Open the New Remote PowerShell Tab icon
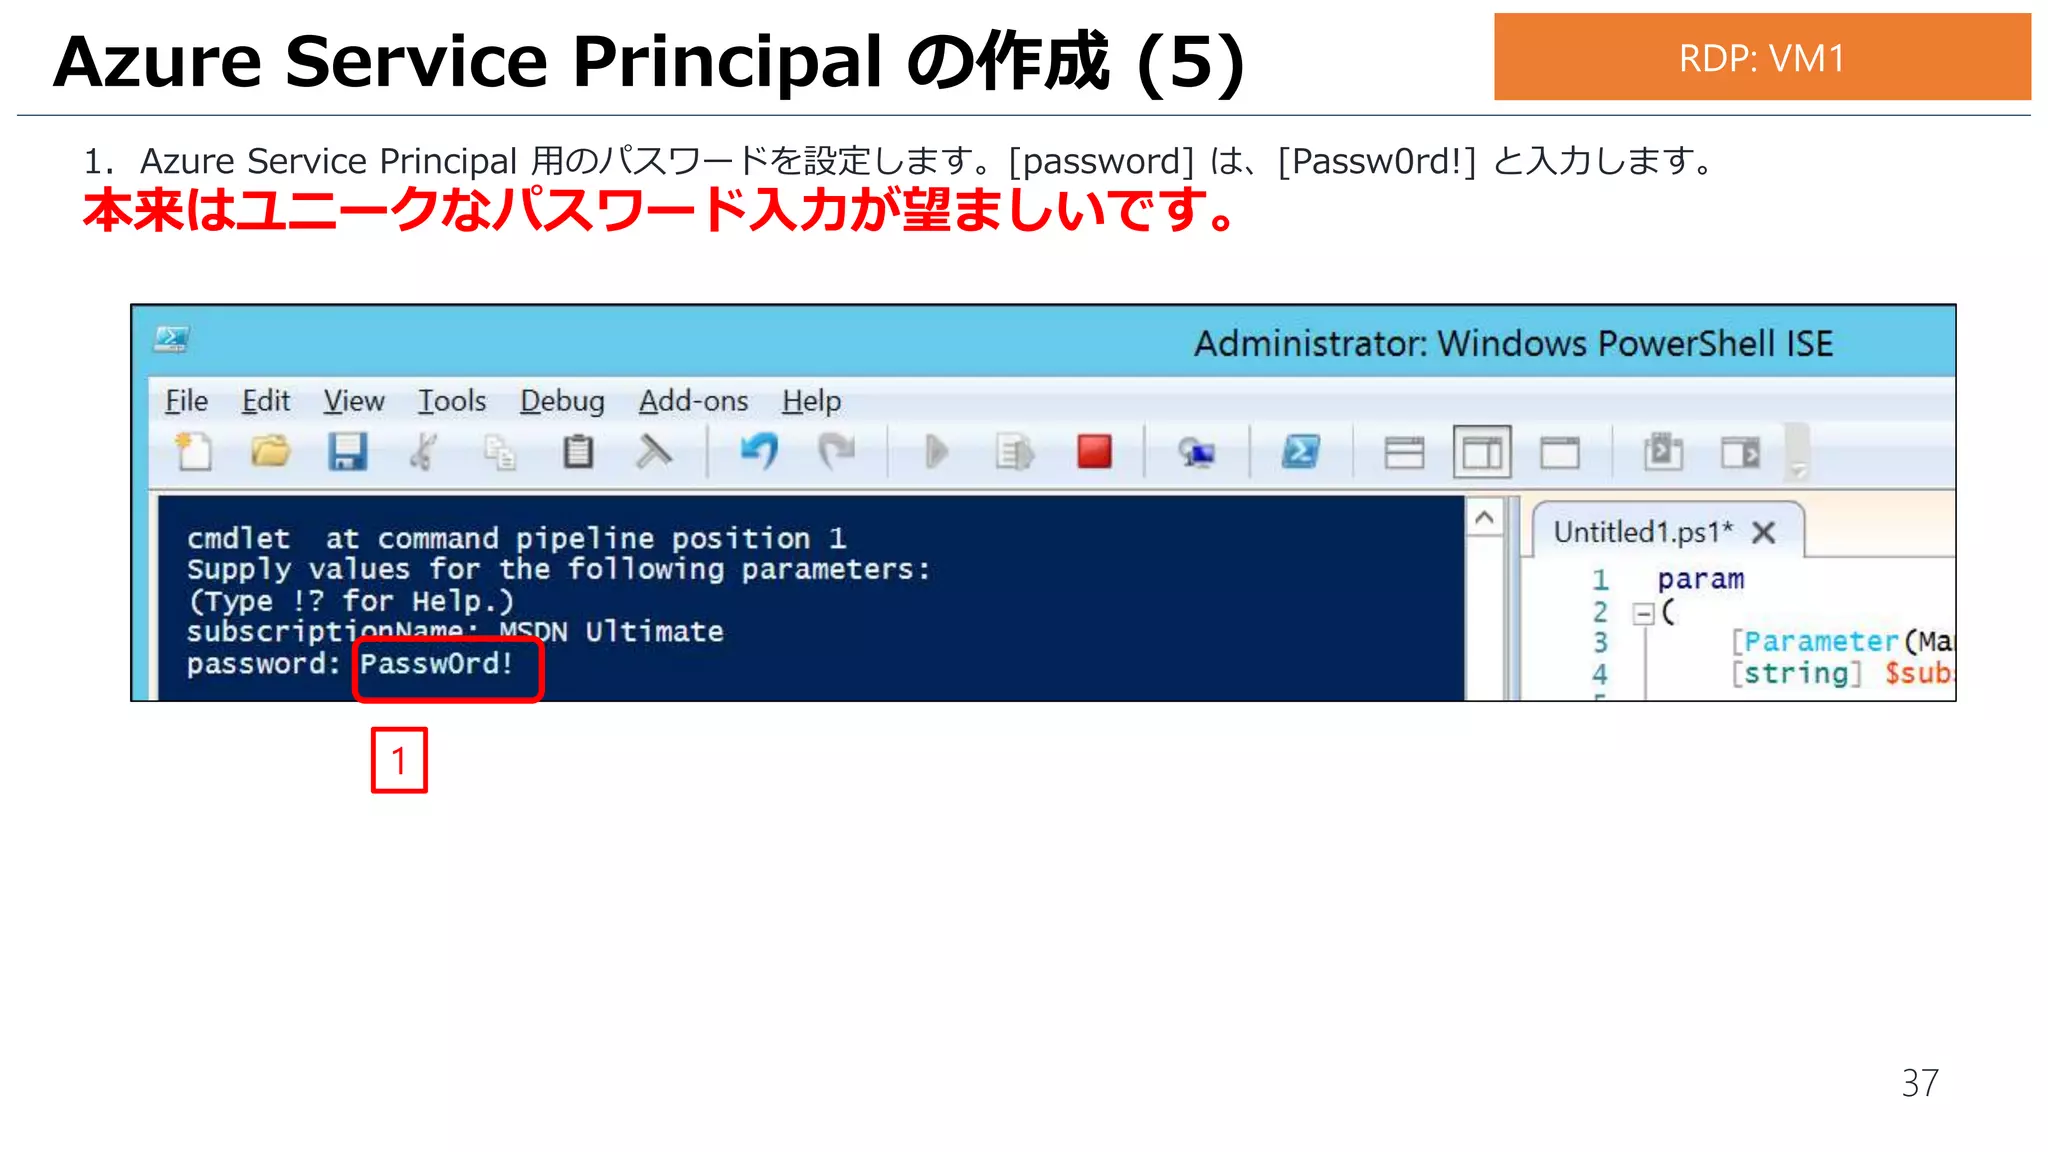 pos(1196,453)
